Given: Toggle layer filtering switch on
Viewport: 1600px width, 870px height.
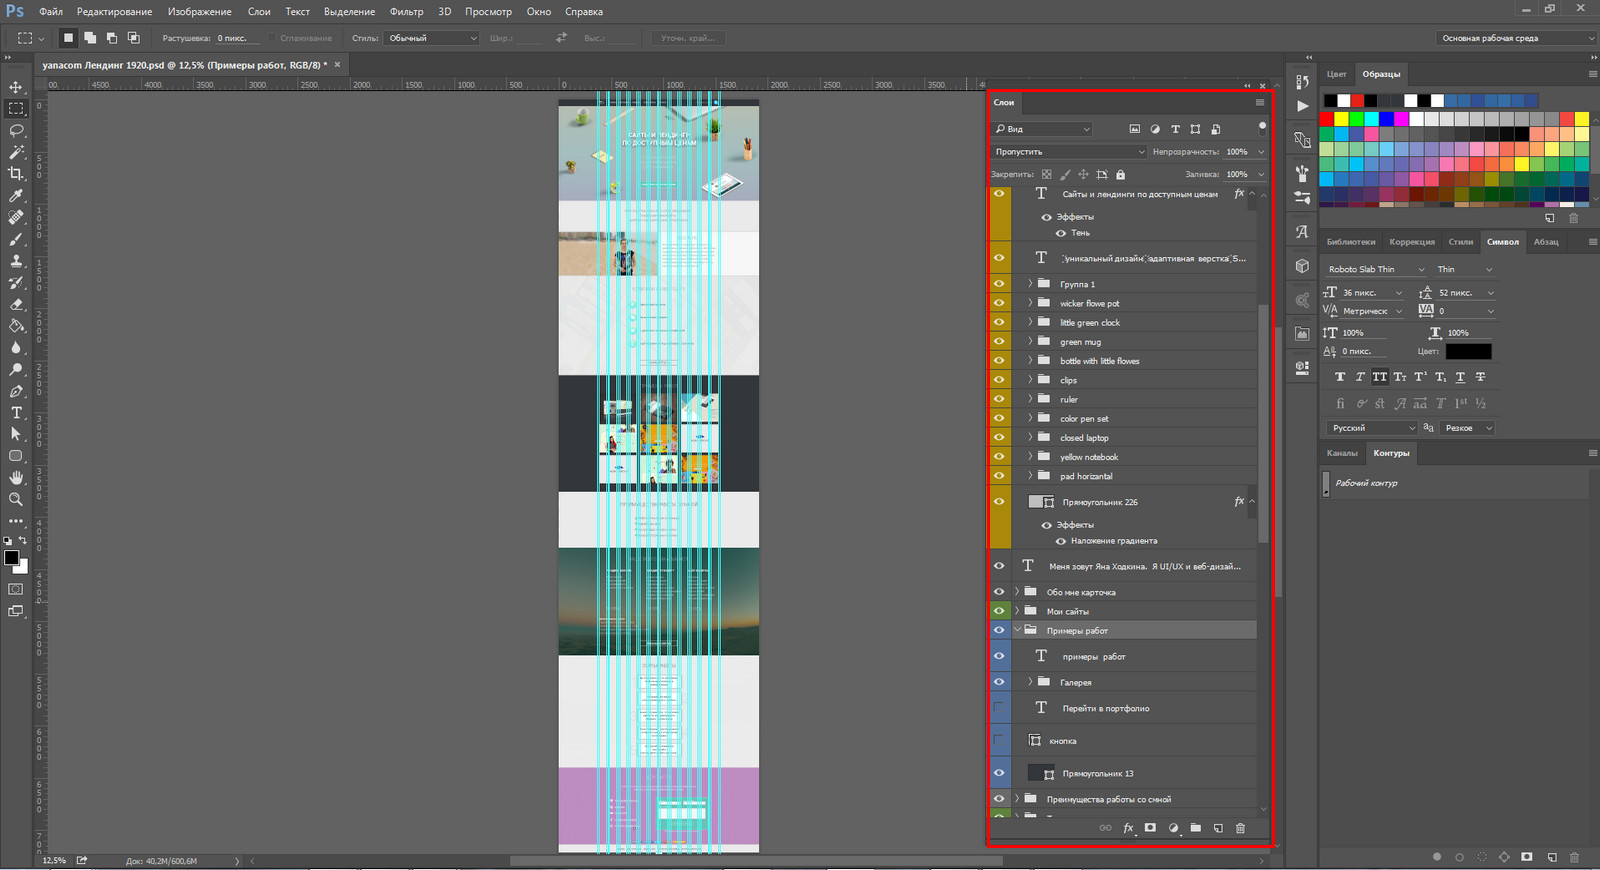Looking at the screenshot, I should tap(1262, 127).
